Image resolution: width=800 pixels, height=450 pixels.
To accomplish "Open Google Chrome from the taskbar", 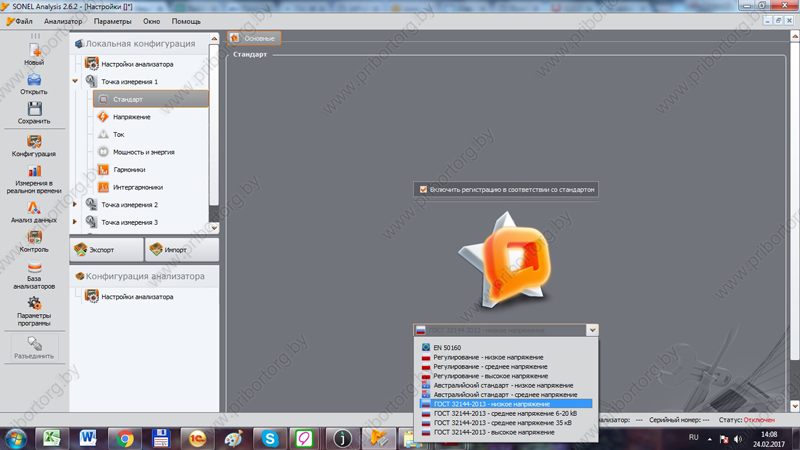I will coord(125,438).
